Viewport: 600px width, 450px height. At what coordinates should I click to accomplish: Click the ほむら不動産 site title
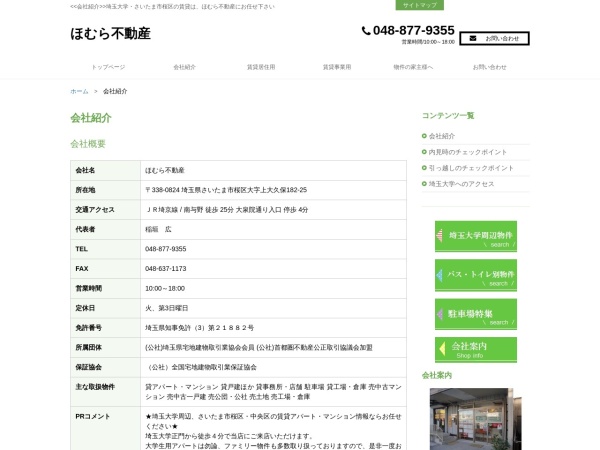[x=111, y=33]
